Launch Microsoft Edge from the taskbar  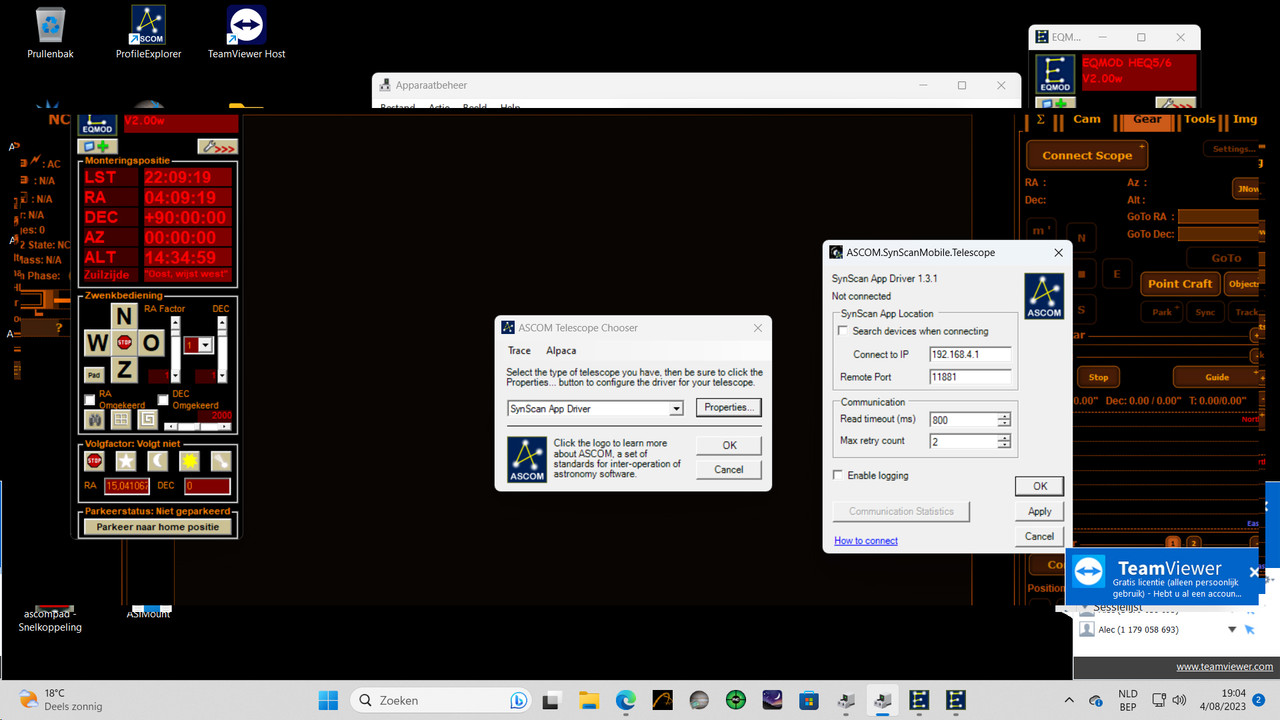626,700
